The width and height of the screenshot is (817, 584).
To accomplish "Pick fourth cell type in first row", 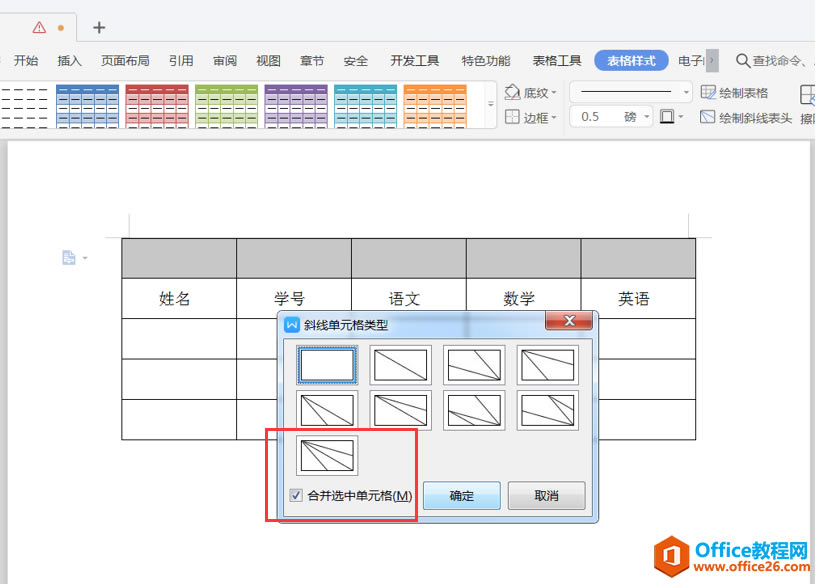I will tap(548, 365).
